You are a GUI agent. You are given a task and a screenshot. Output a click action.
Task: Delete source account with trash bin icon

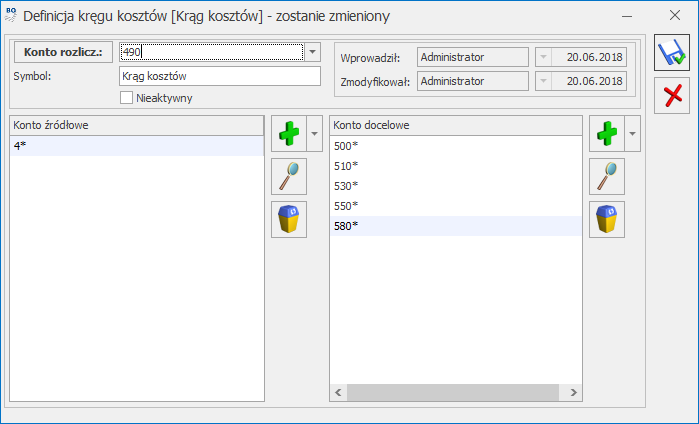(x=289, y=219)
